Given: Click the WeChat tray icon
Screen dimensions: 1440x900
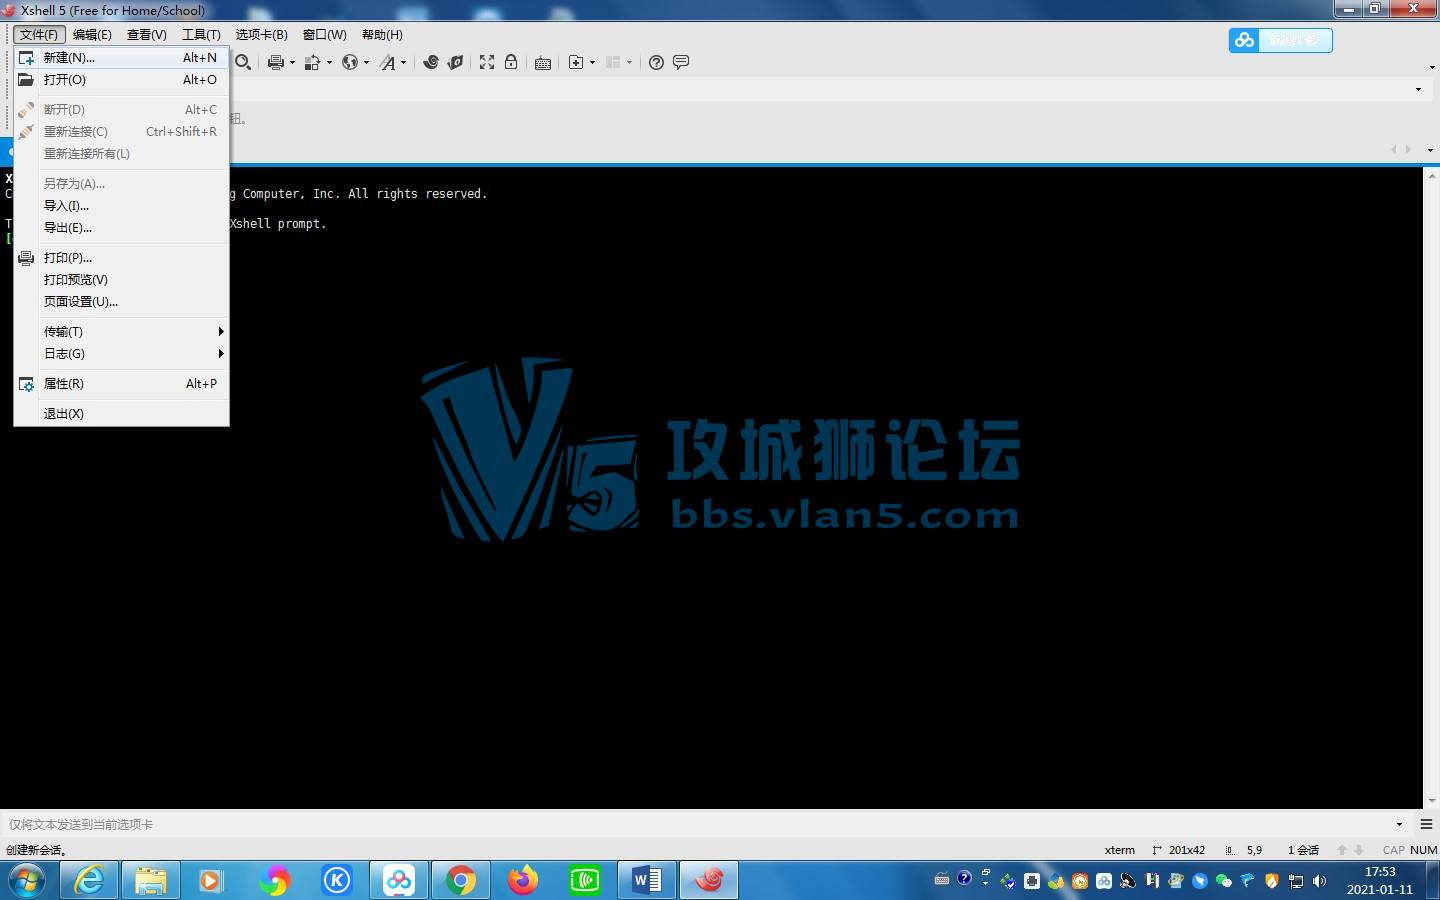Looking at the screenshot, I should 1224,881.
